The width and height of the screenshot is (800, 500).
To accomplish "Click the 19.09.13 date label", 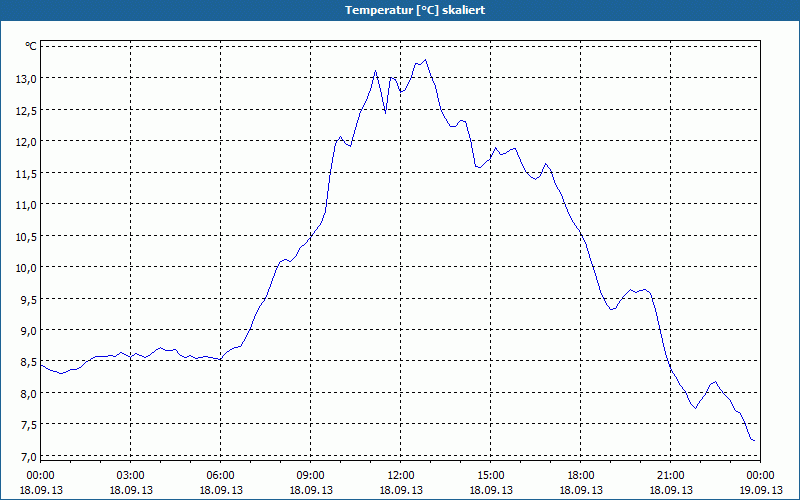I will [760, 490].
